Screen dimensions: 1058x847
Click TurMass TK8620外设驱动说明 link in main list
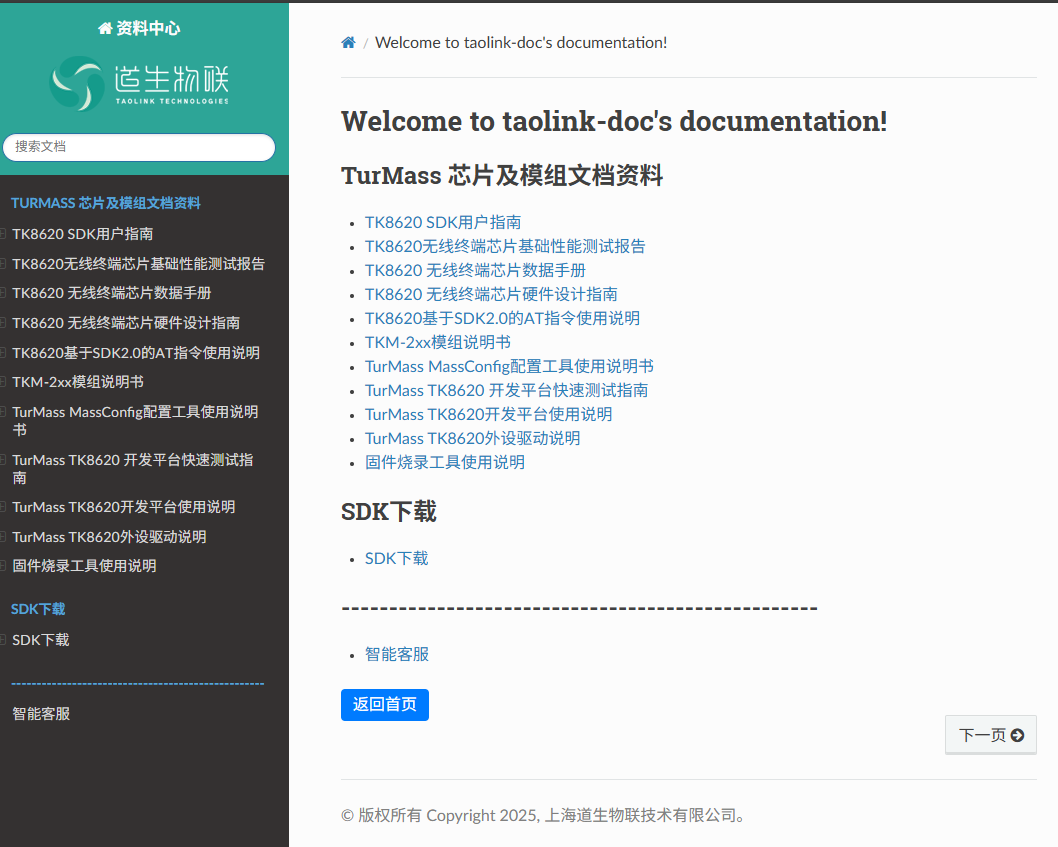[472, 438]
